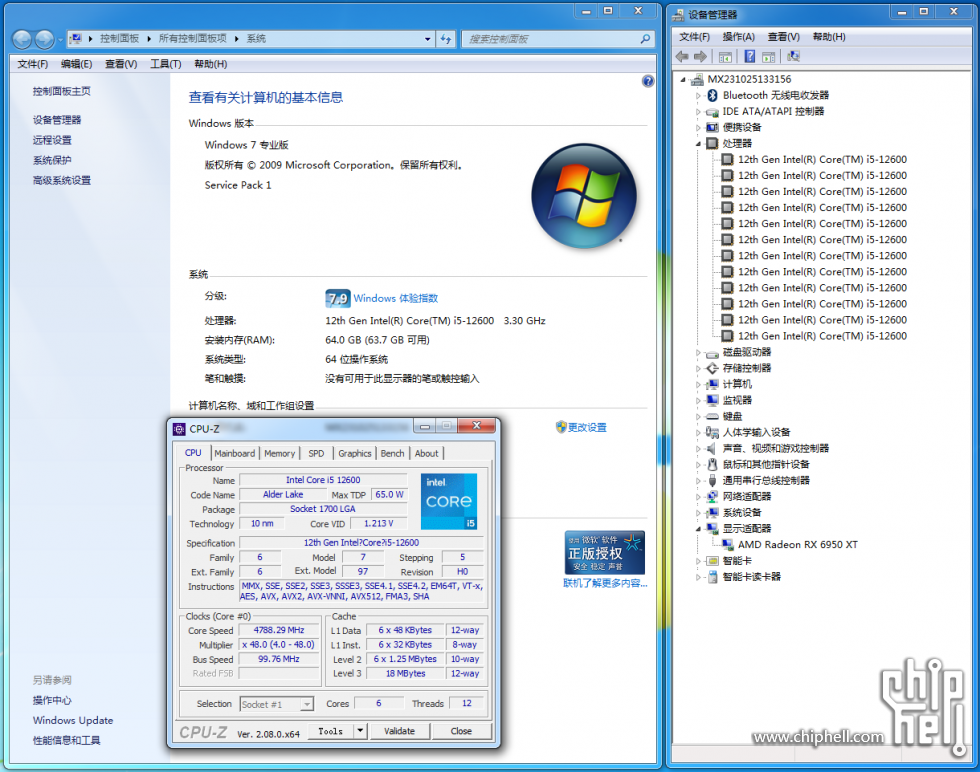Open the Graphics tab in CPU-Z
The height and width of the screenshot is (772, 980).
pos(355,453)
